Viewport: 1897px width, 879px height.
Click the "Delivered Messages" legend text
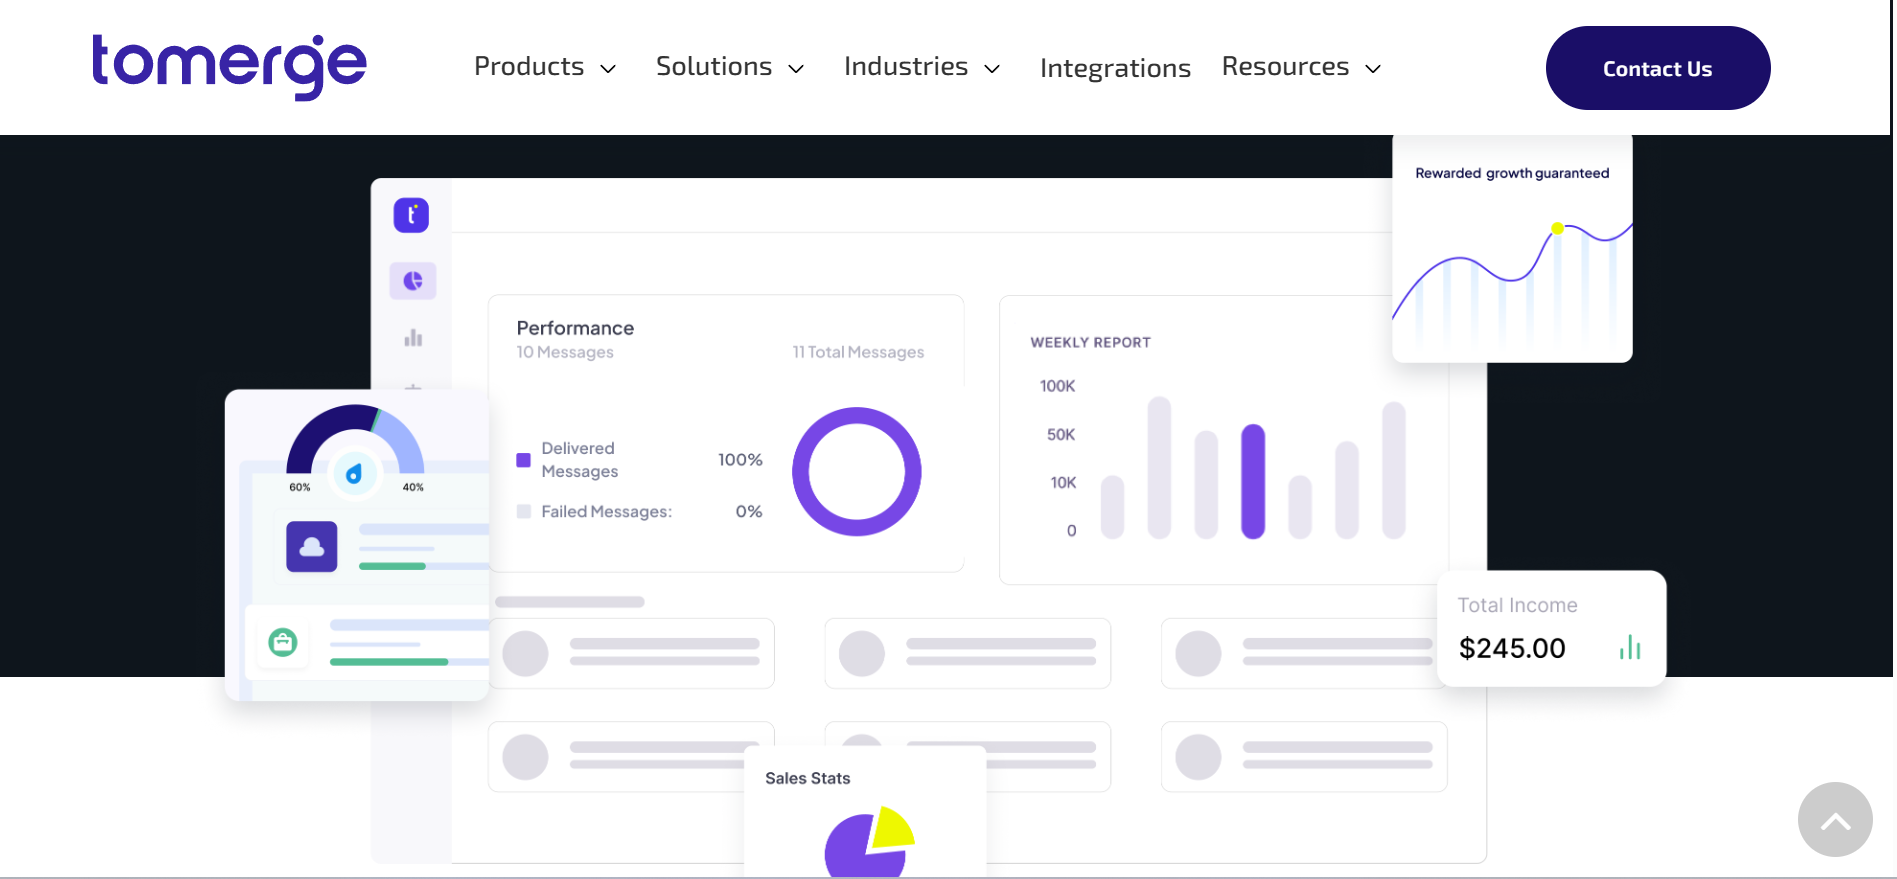pos(580,460)
